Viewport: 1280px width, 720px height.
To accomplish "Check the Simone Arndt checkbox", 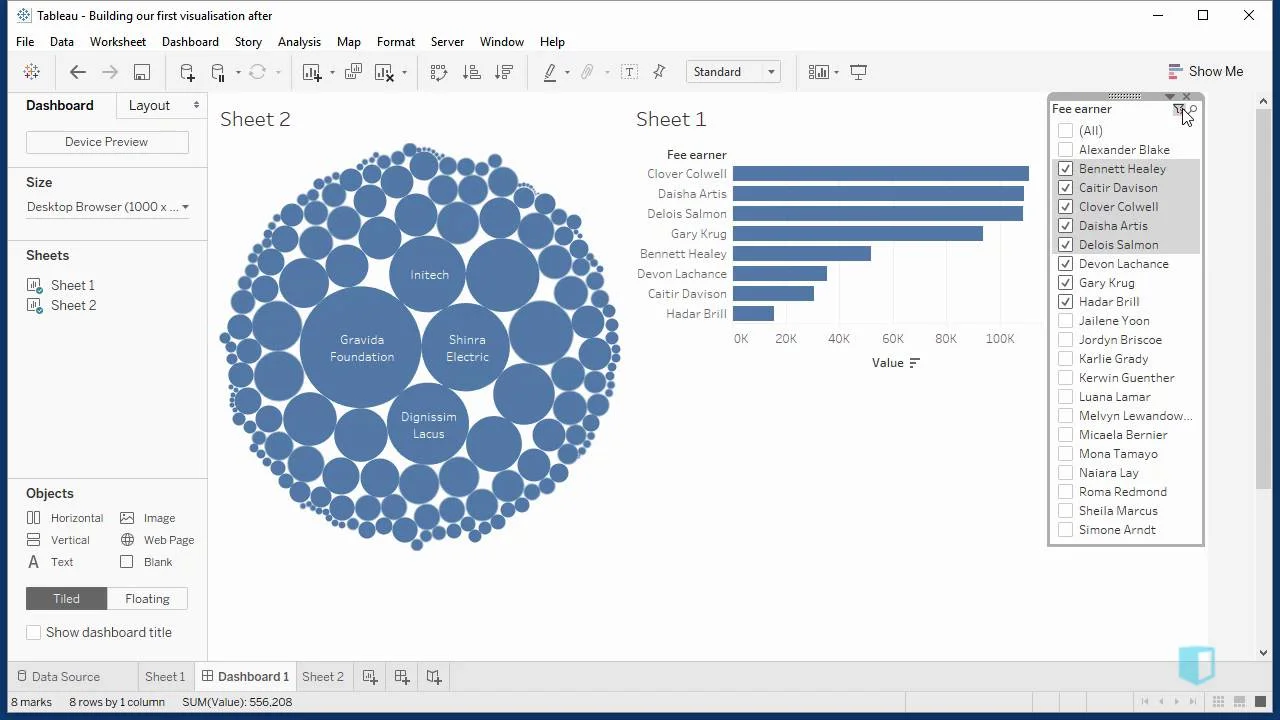I will point(1065,530).
